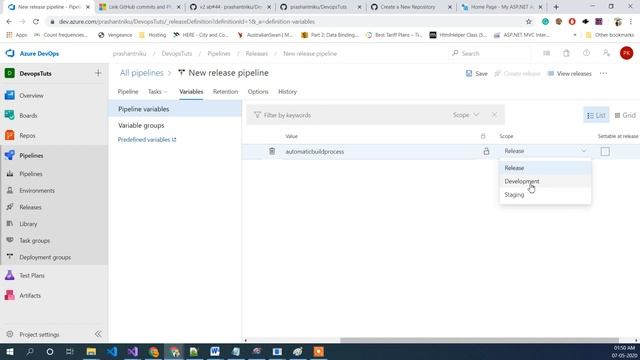640x360 pixels.
Task: Open a new browser tab
Action: pyautogui.click(x=556, y=7)
